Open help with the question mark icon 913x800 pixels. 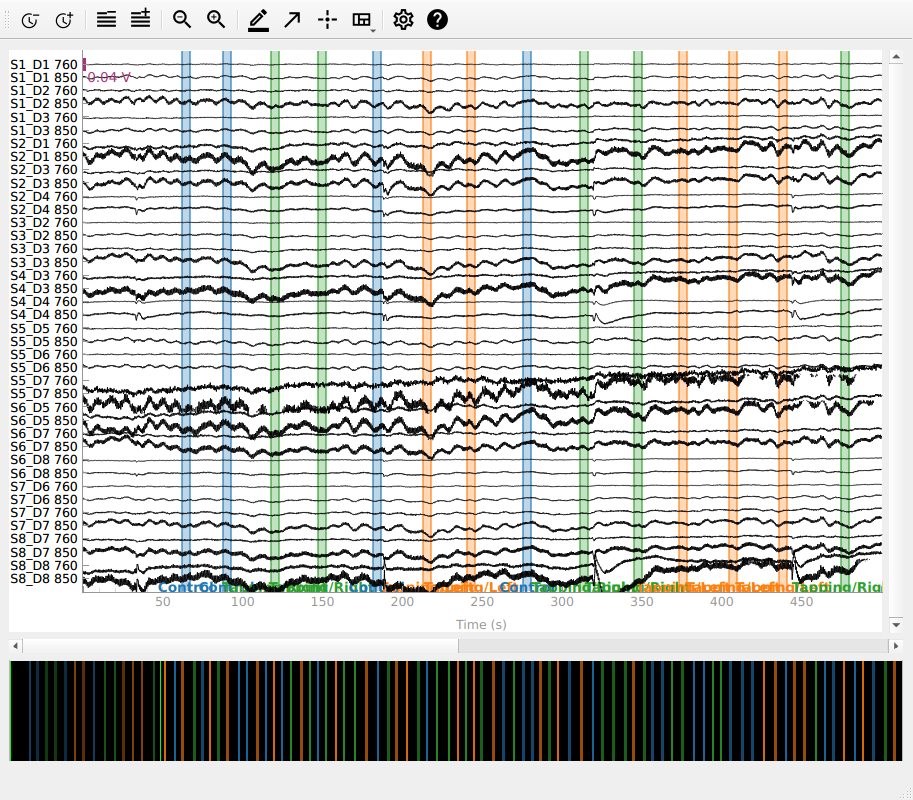click(x=437, y=19)
